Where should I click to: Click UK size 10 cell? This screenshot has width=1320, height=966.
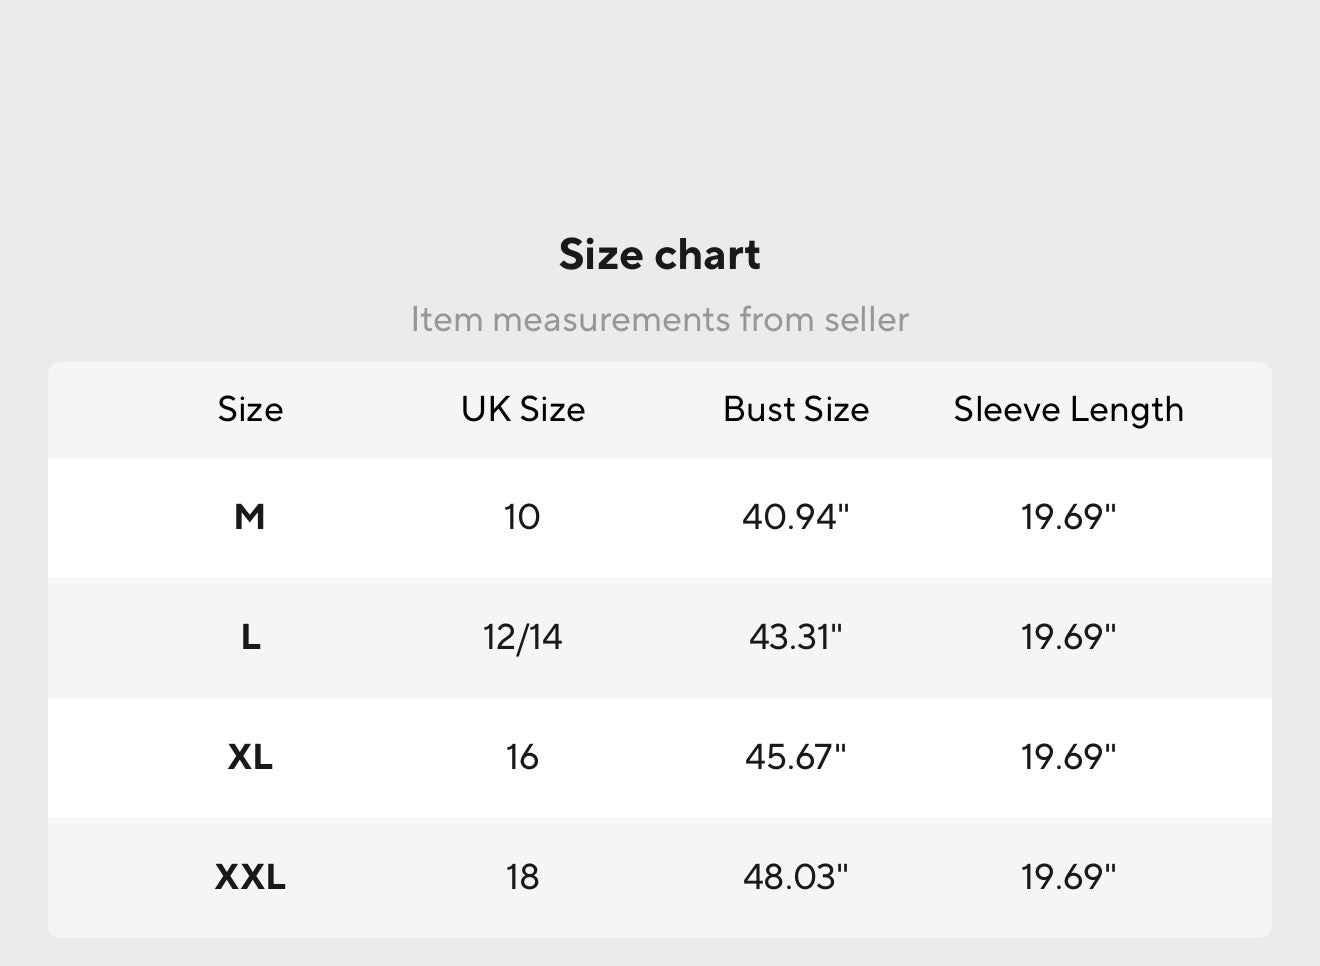(x=522, y=517)
